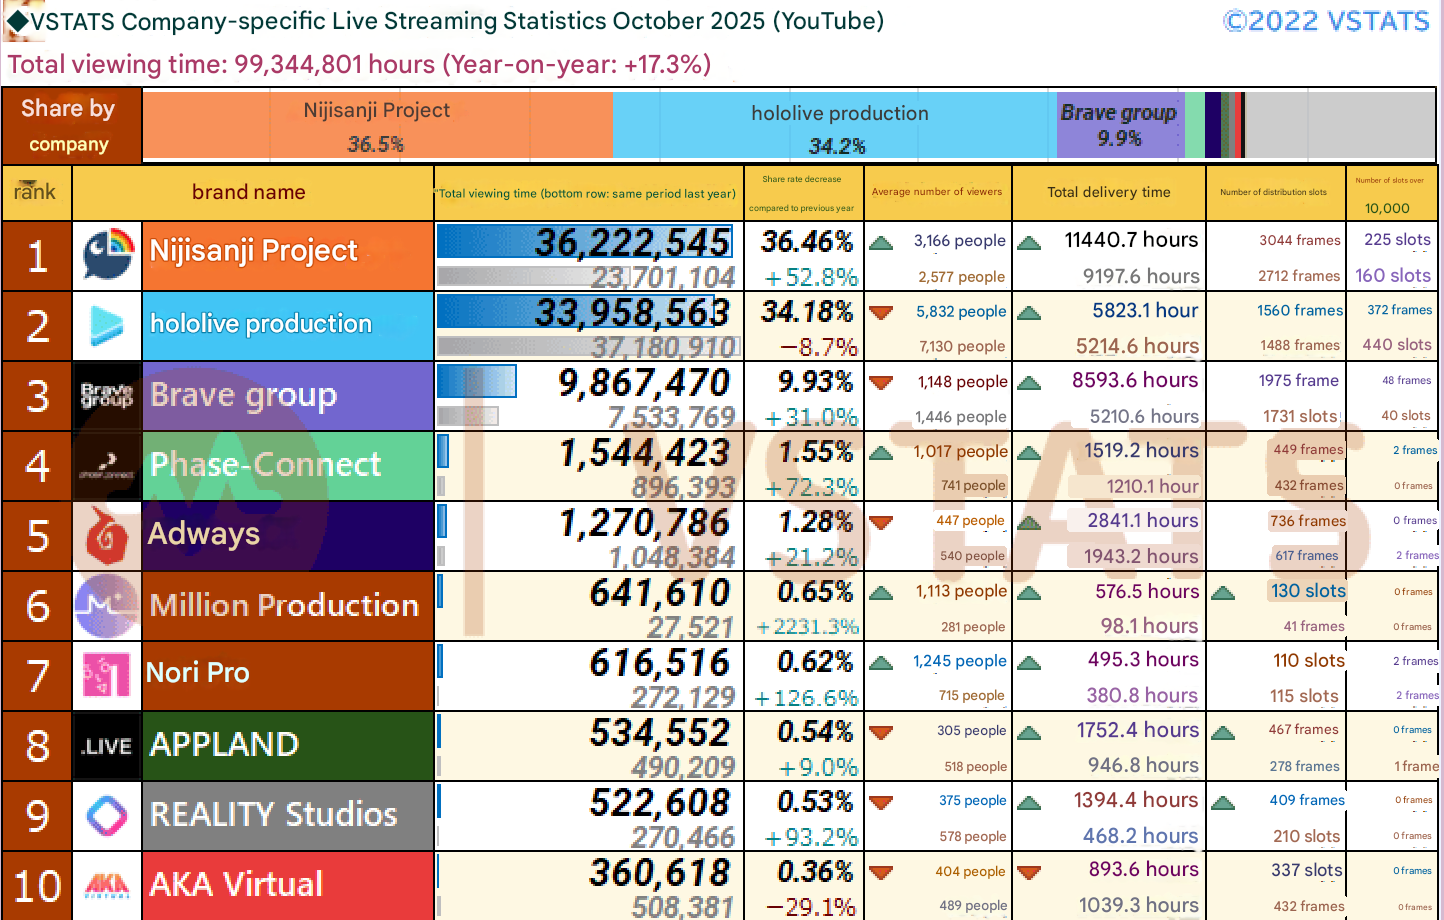Viewport: 1444px width, 920px height.
Task: Click the 'Total delivery time' column header
Action: click(1109, 192)
